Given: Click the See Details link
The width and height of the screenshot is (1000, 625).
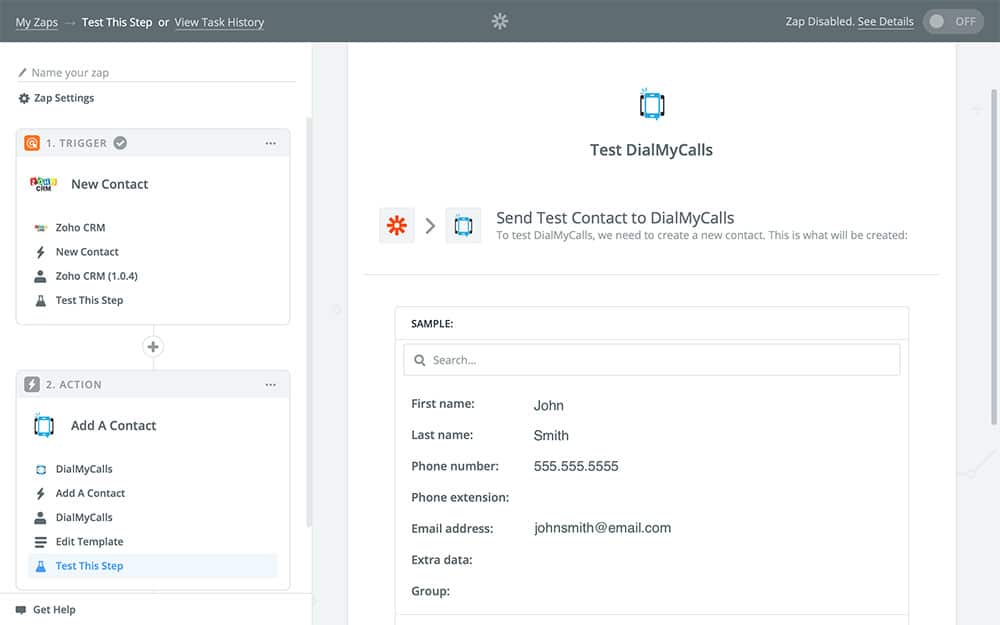Looking at the screenshot, I should (x=885, y=21).
